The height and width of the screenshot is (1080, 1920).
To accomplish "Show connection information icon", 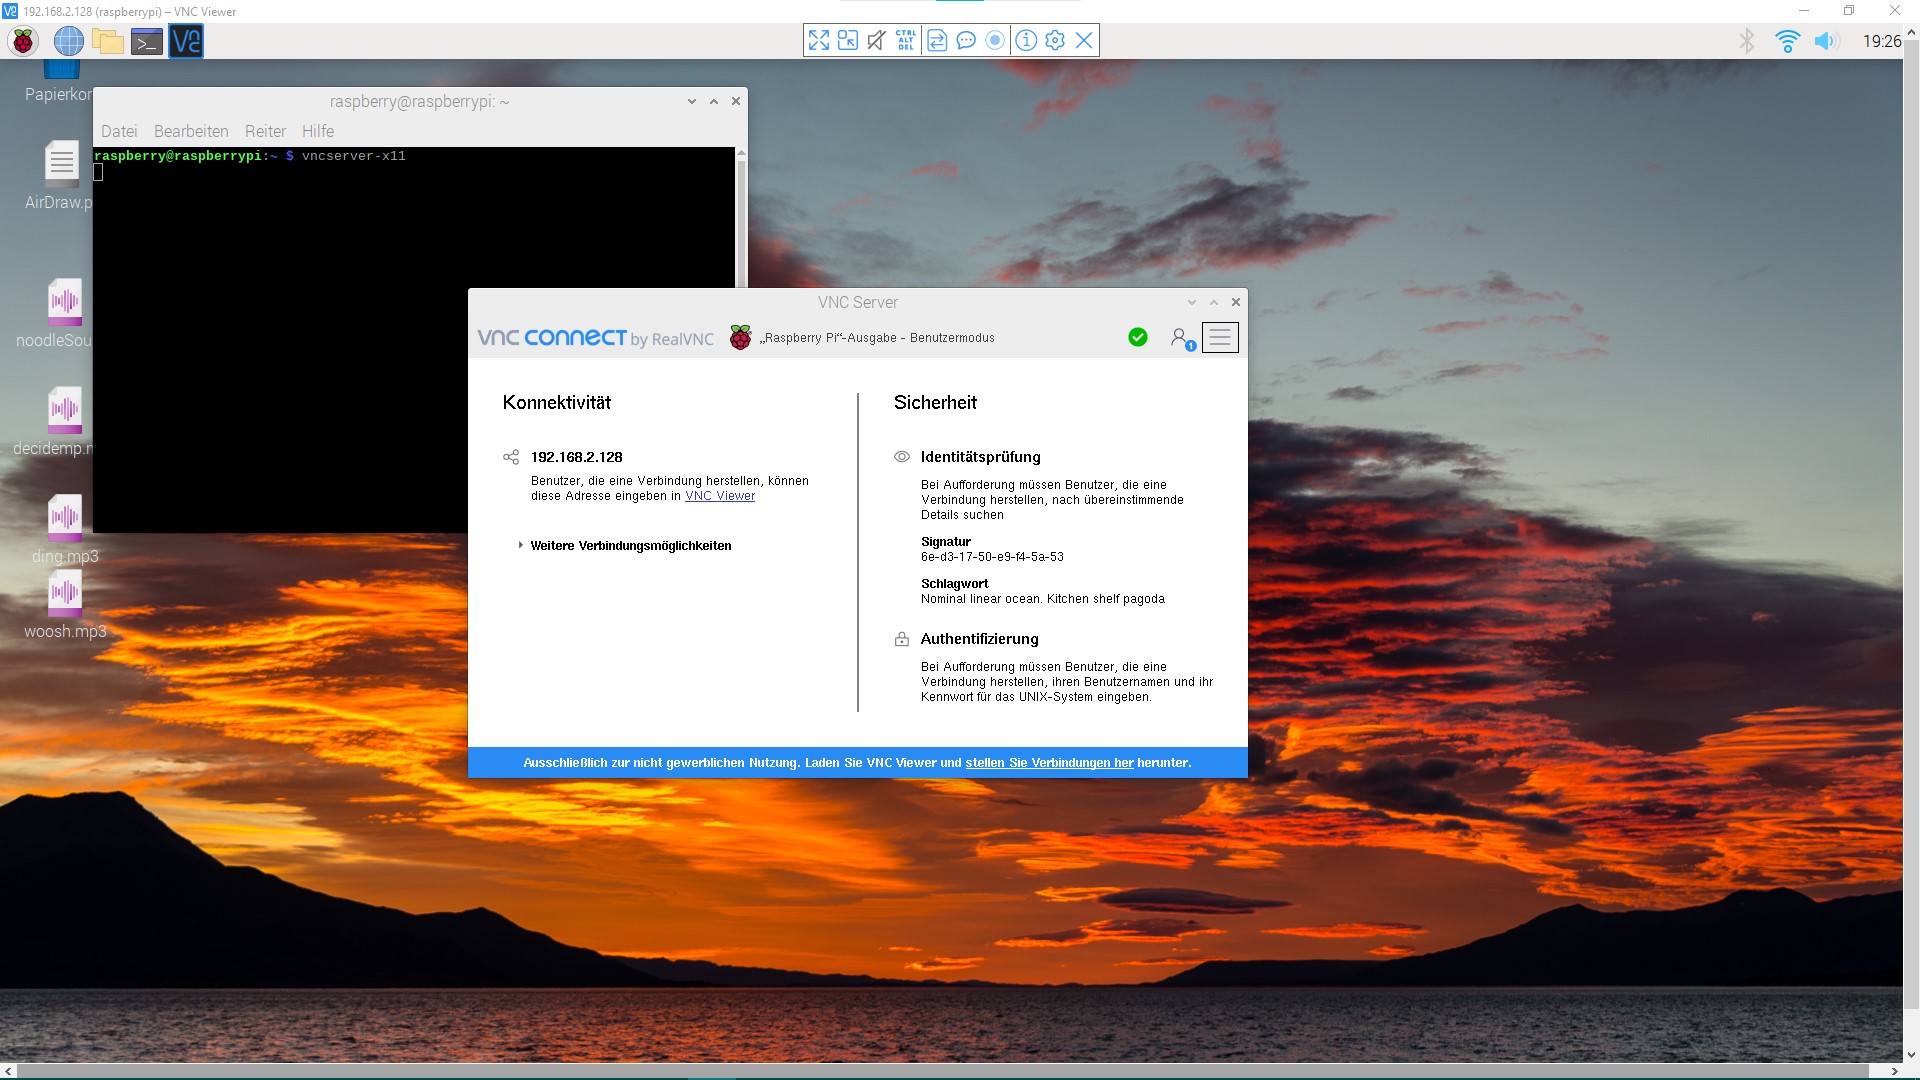I will (1026, 40).
